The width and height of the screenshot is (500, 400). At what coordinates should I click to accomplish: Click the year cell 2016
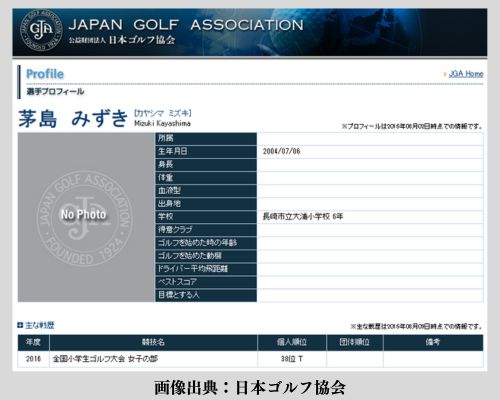pyautogui.click(x=33, y=359)
